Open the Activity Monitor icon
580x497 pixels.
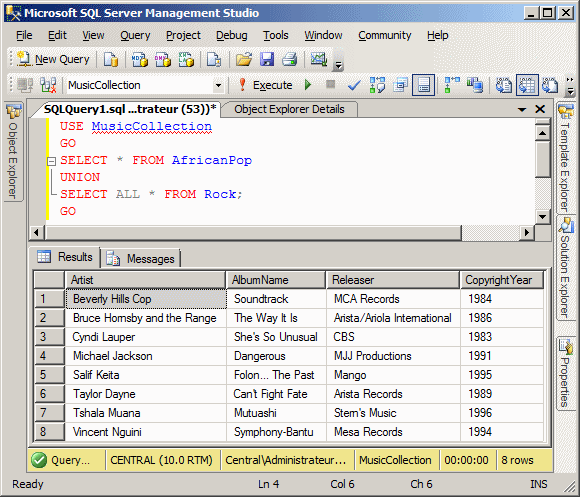point(318,59)
